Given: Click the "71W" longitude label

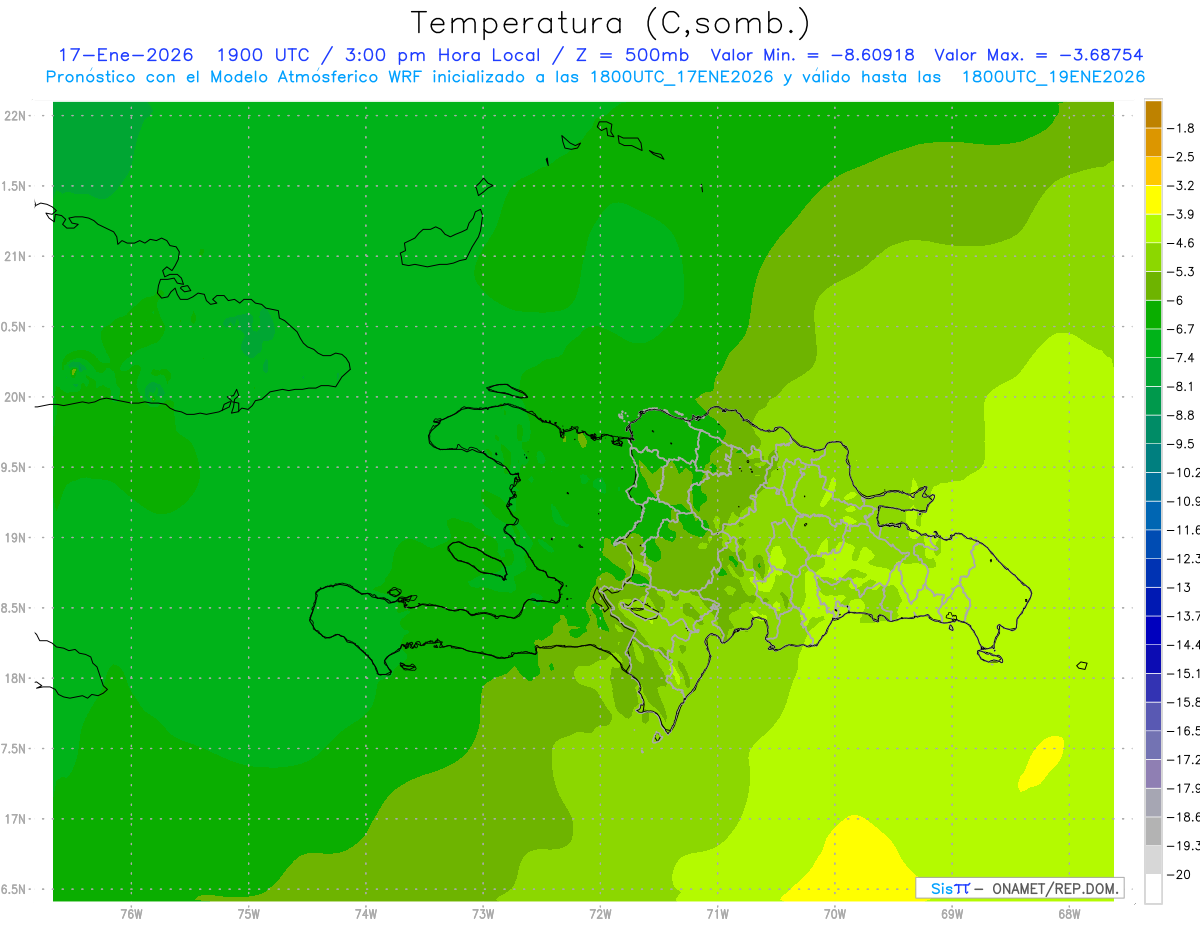Looking at the screenshot, I should point(717,913).
